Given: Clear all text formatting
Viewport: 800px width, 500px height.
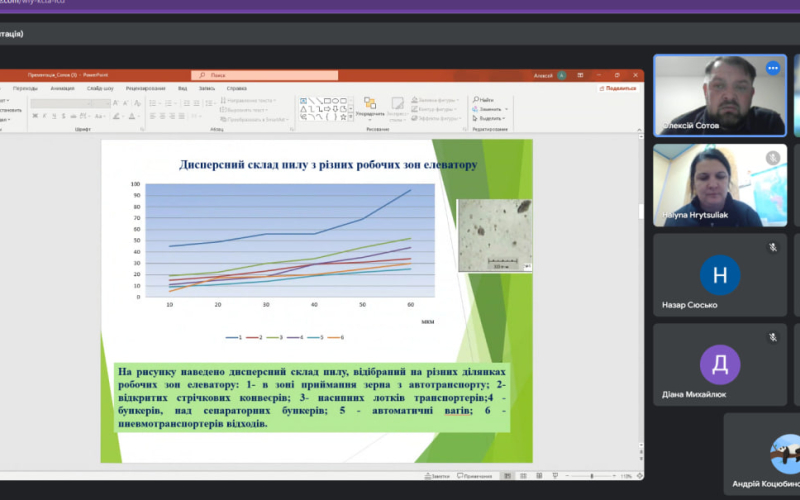Looking at the screenshot, I should pyautogui.click(x=137, y=103).
